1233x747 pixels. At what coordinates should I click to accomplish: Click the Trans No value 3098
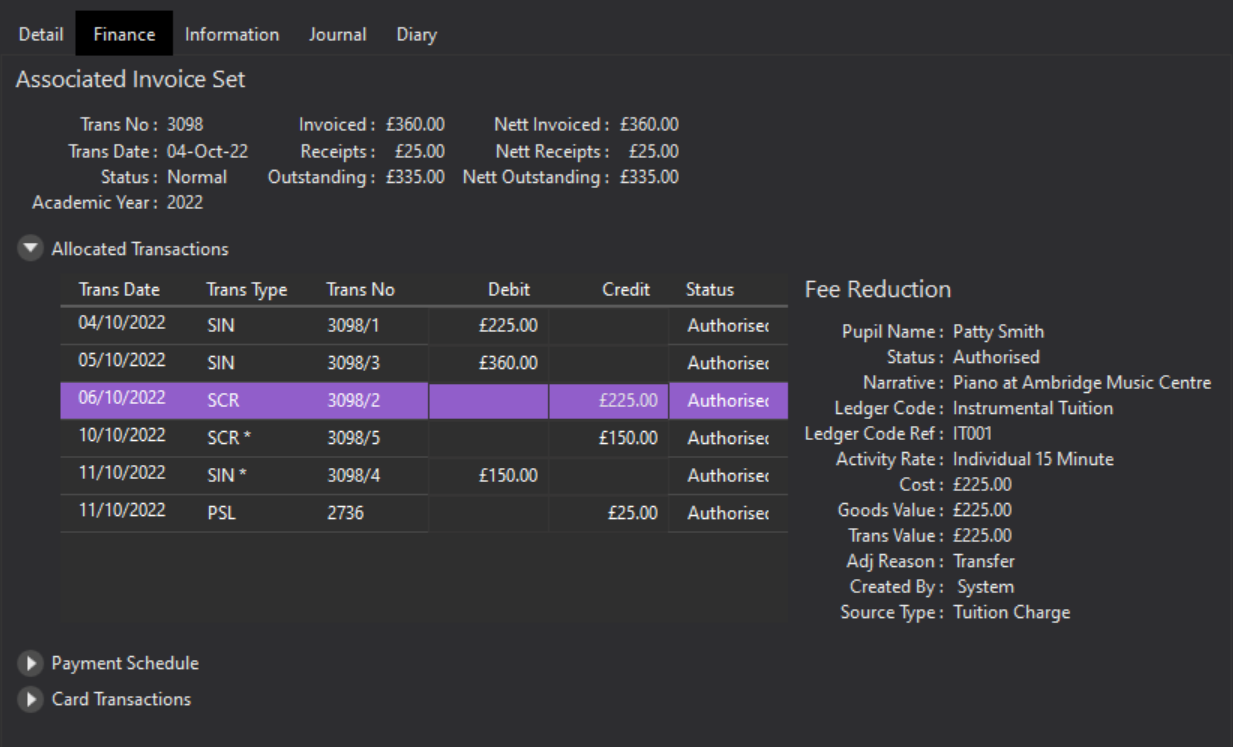pyautogui.click(x=185, y=125)
